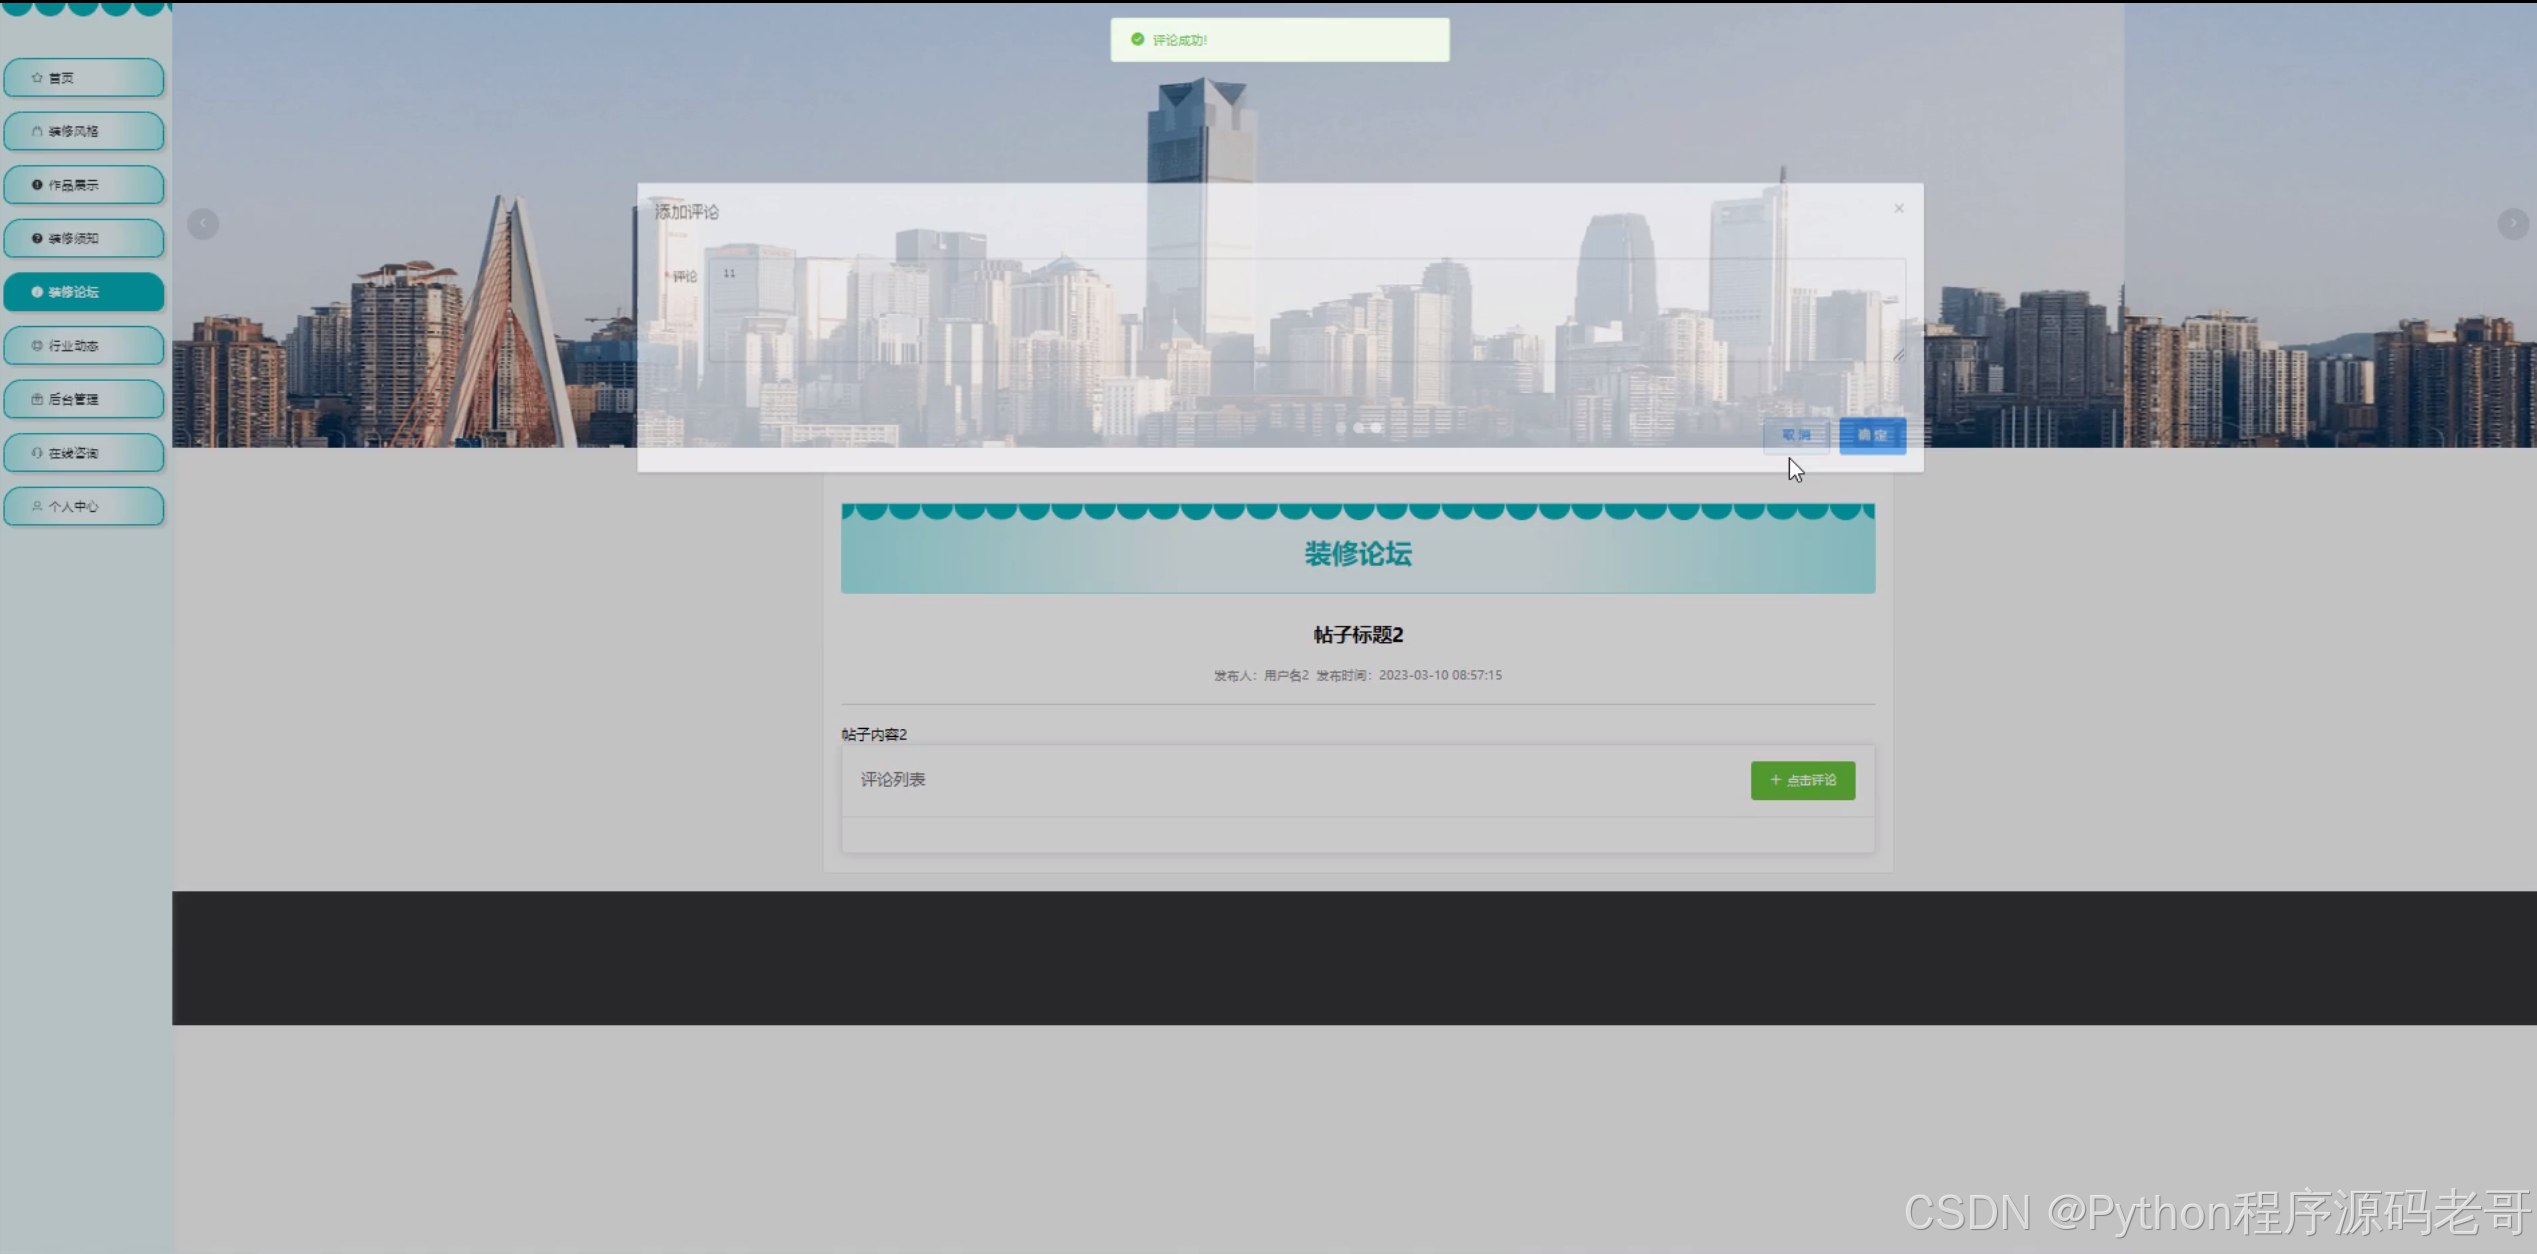
Task: Select the 装修论坛 sidebar menu item
Action: pos(84,292)
